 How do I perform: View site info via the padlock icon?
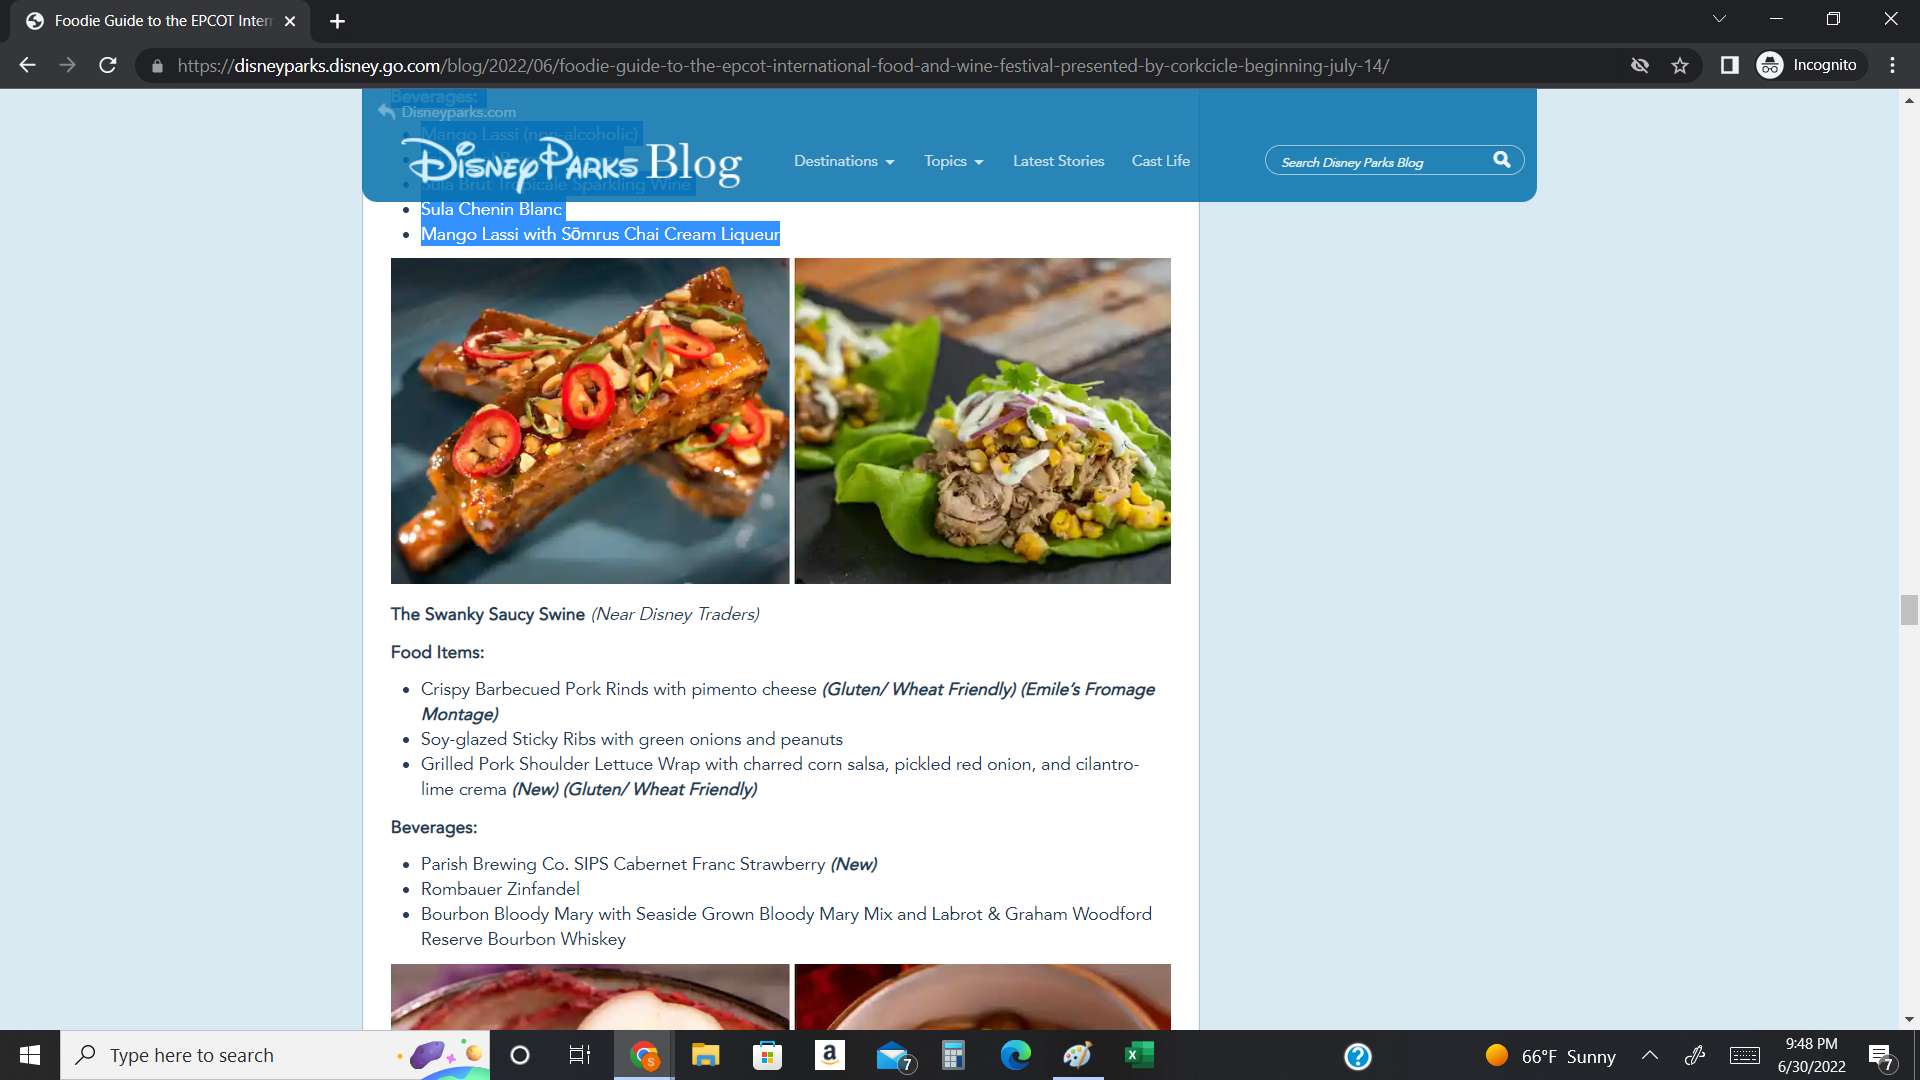(157, 66)
